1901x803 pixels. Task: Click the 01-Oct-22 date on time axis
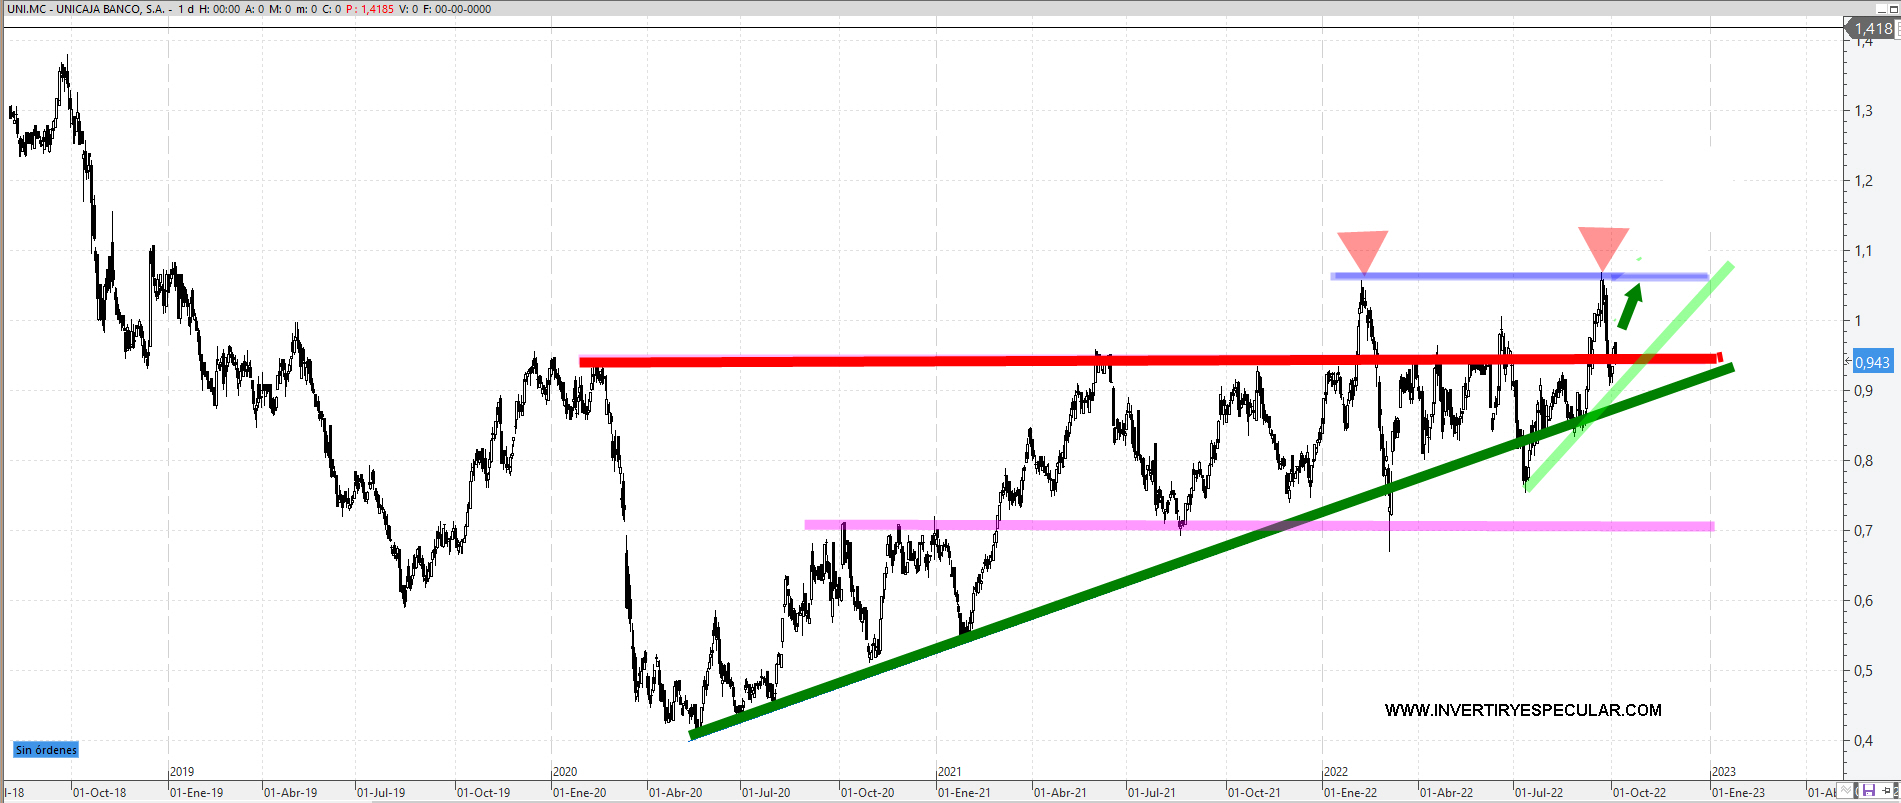1640,792
